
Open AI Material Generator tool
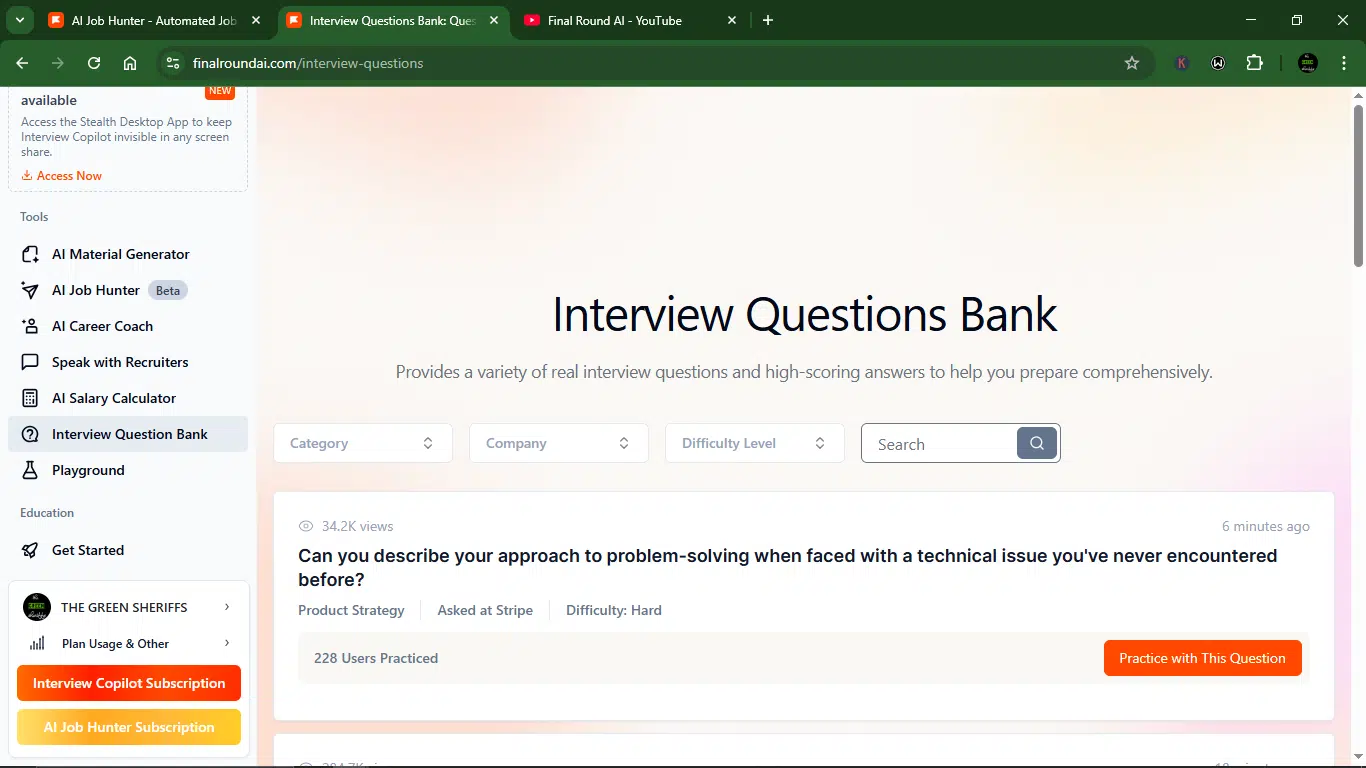[128, 254]
